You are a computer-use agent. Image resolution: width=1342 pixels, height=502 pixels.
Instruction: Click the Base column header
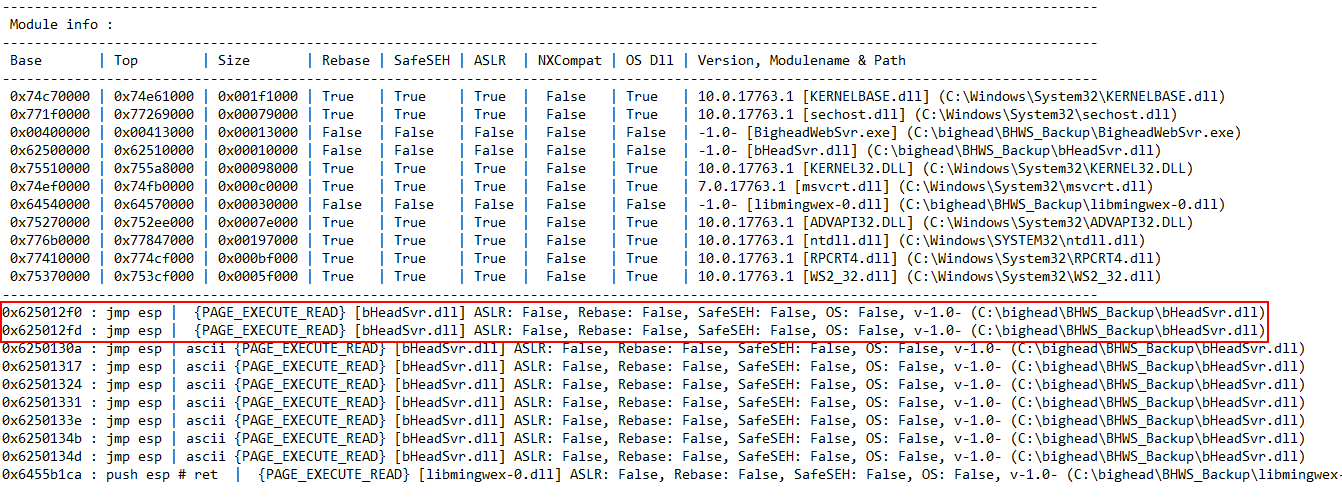point(27,60)
